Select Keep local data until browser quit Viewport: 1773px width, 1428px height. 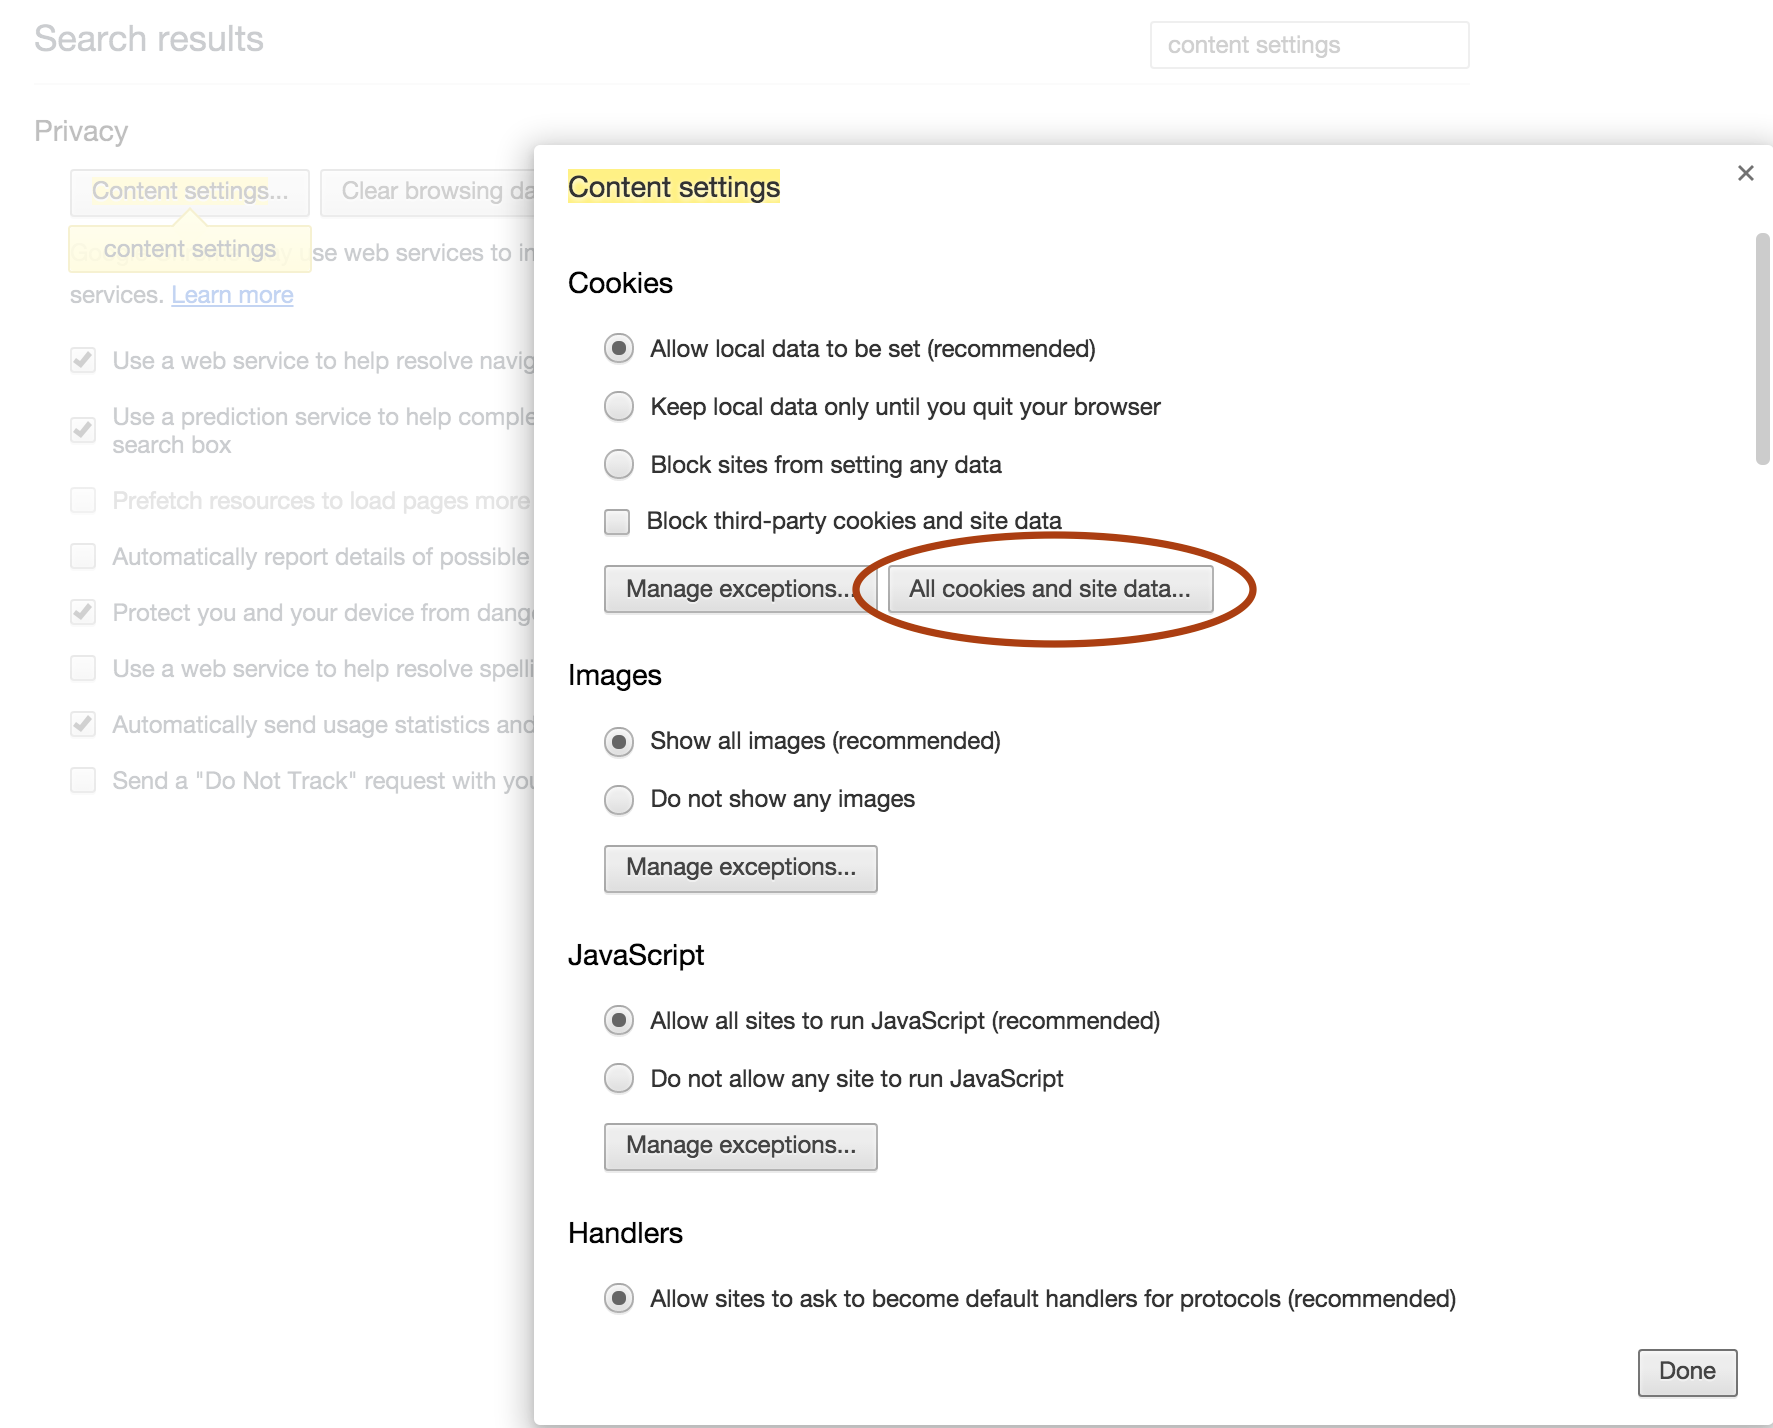618,406
